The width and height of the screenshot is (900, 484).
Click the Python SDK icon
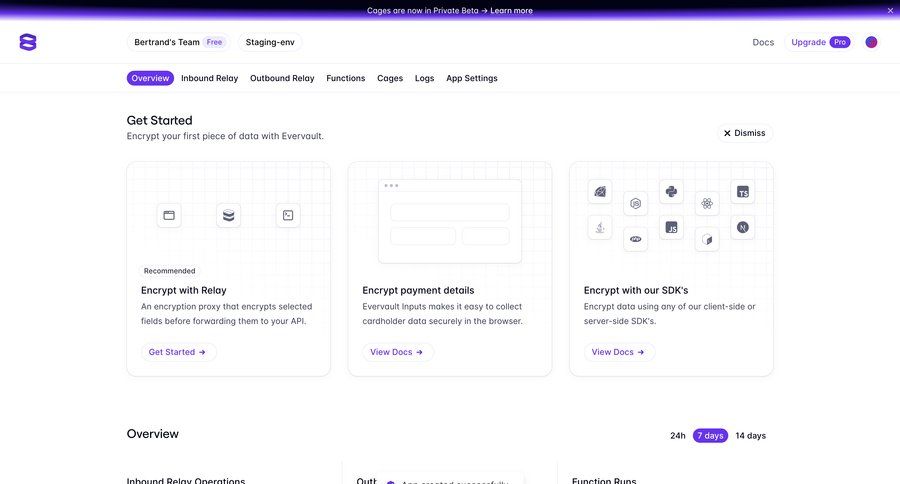(671, 192)
